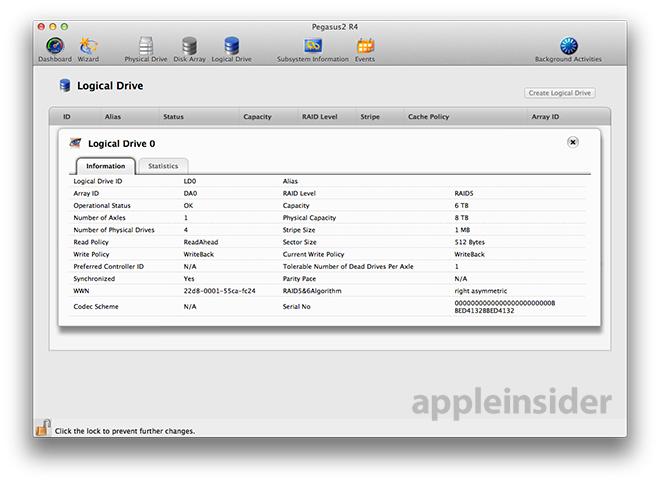The width and height of the screenshot is (660, 483).
Task: Close the Logical Drive 0 detail panel
Action: (572, 142)
